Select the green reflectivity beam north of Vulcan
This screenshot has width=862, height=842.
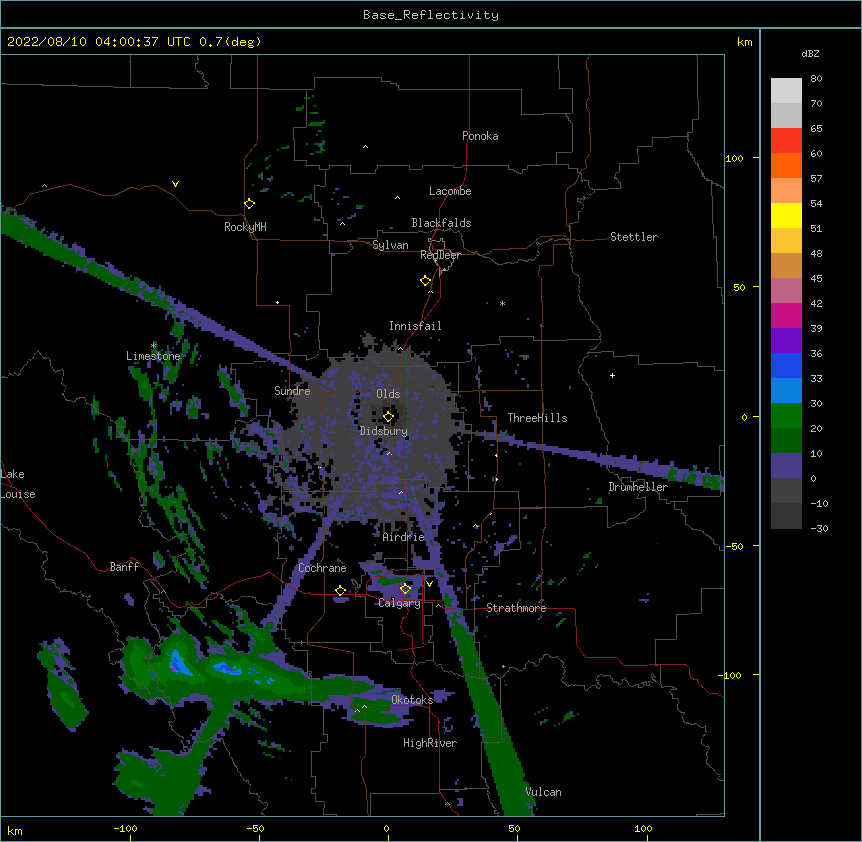(487, 703)
